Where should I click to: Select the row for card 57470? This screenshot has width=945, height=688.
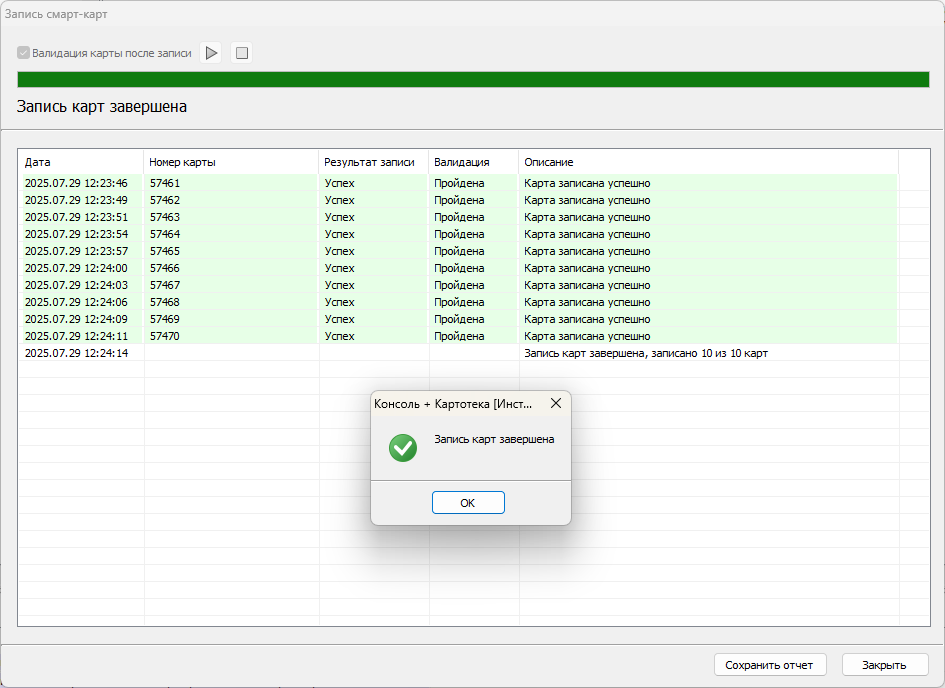point(165,336)
